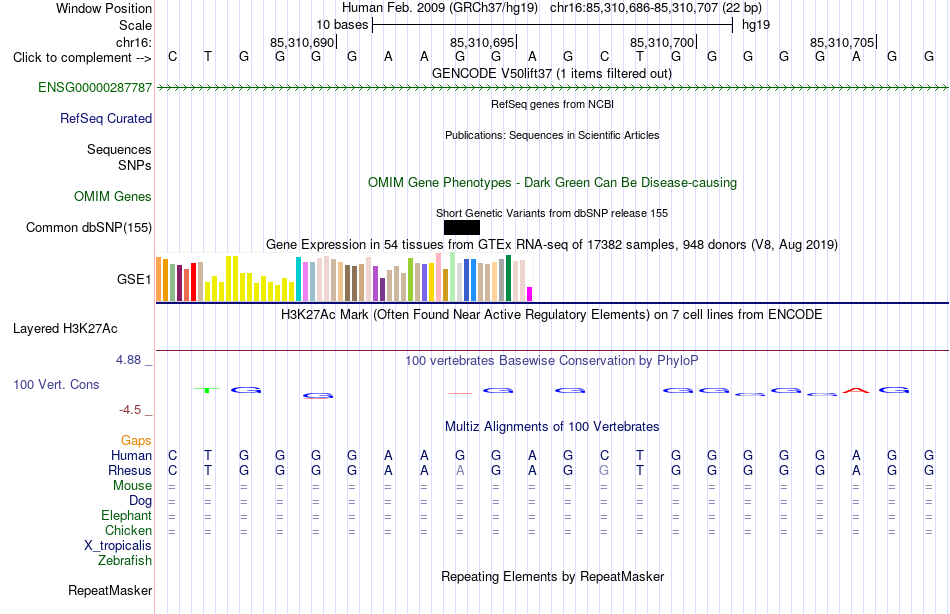Click 'Publications: Sequences in Scientific Articles' title
950x614 pixels.
552,135
